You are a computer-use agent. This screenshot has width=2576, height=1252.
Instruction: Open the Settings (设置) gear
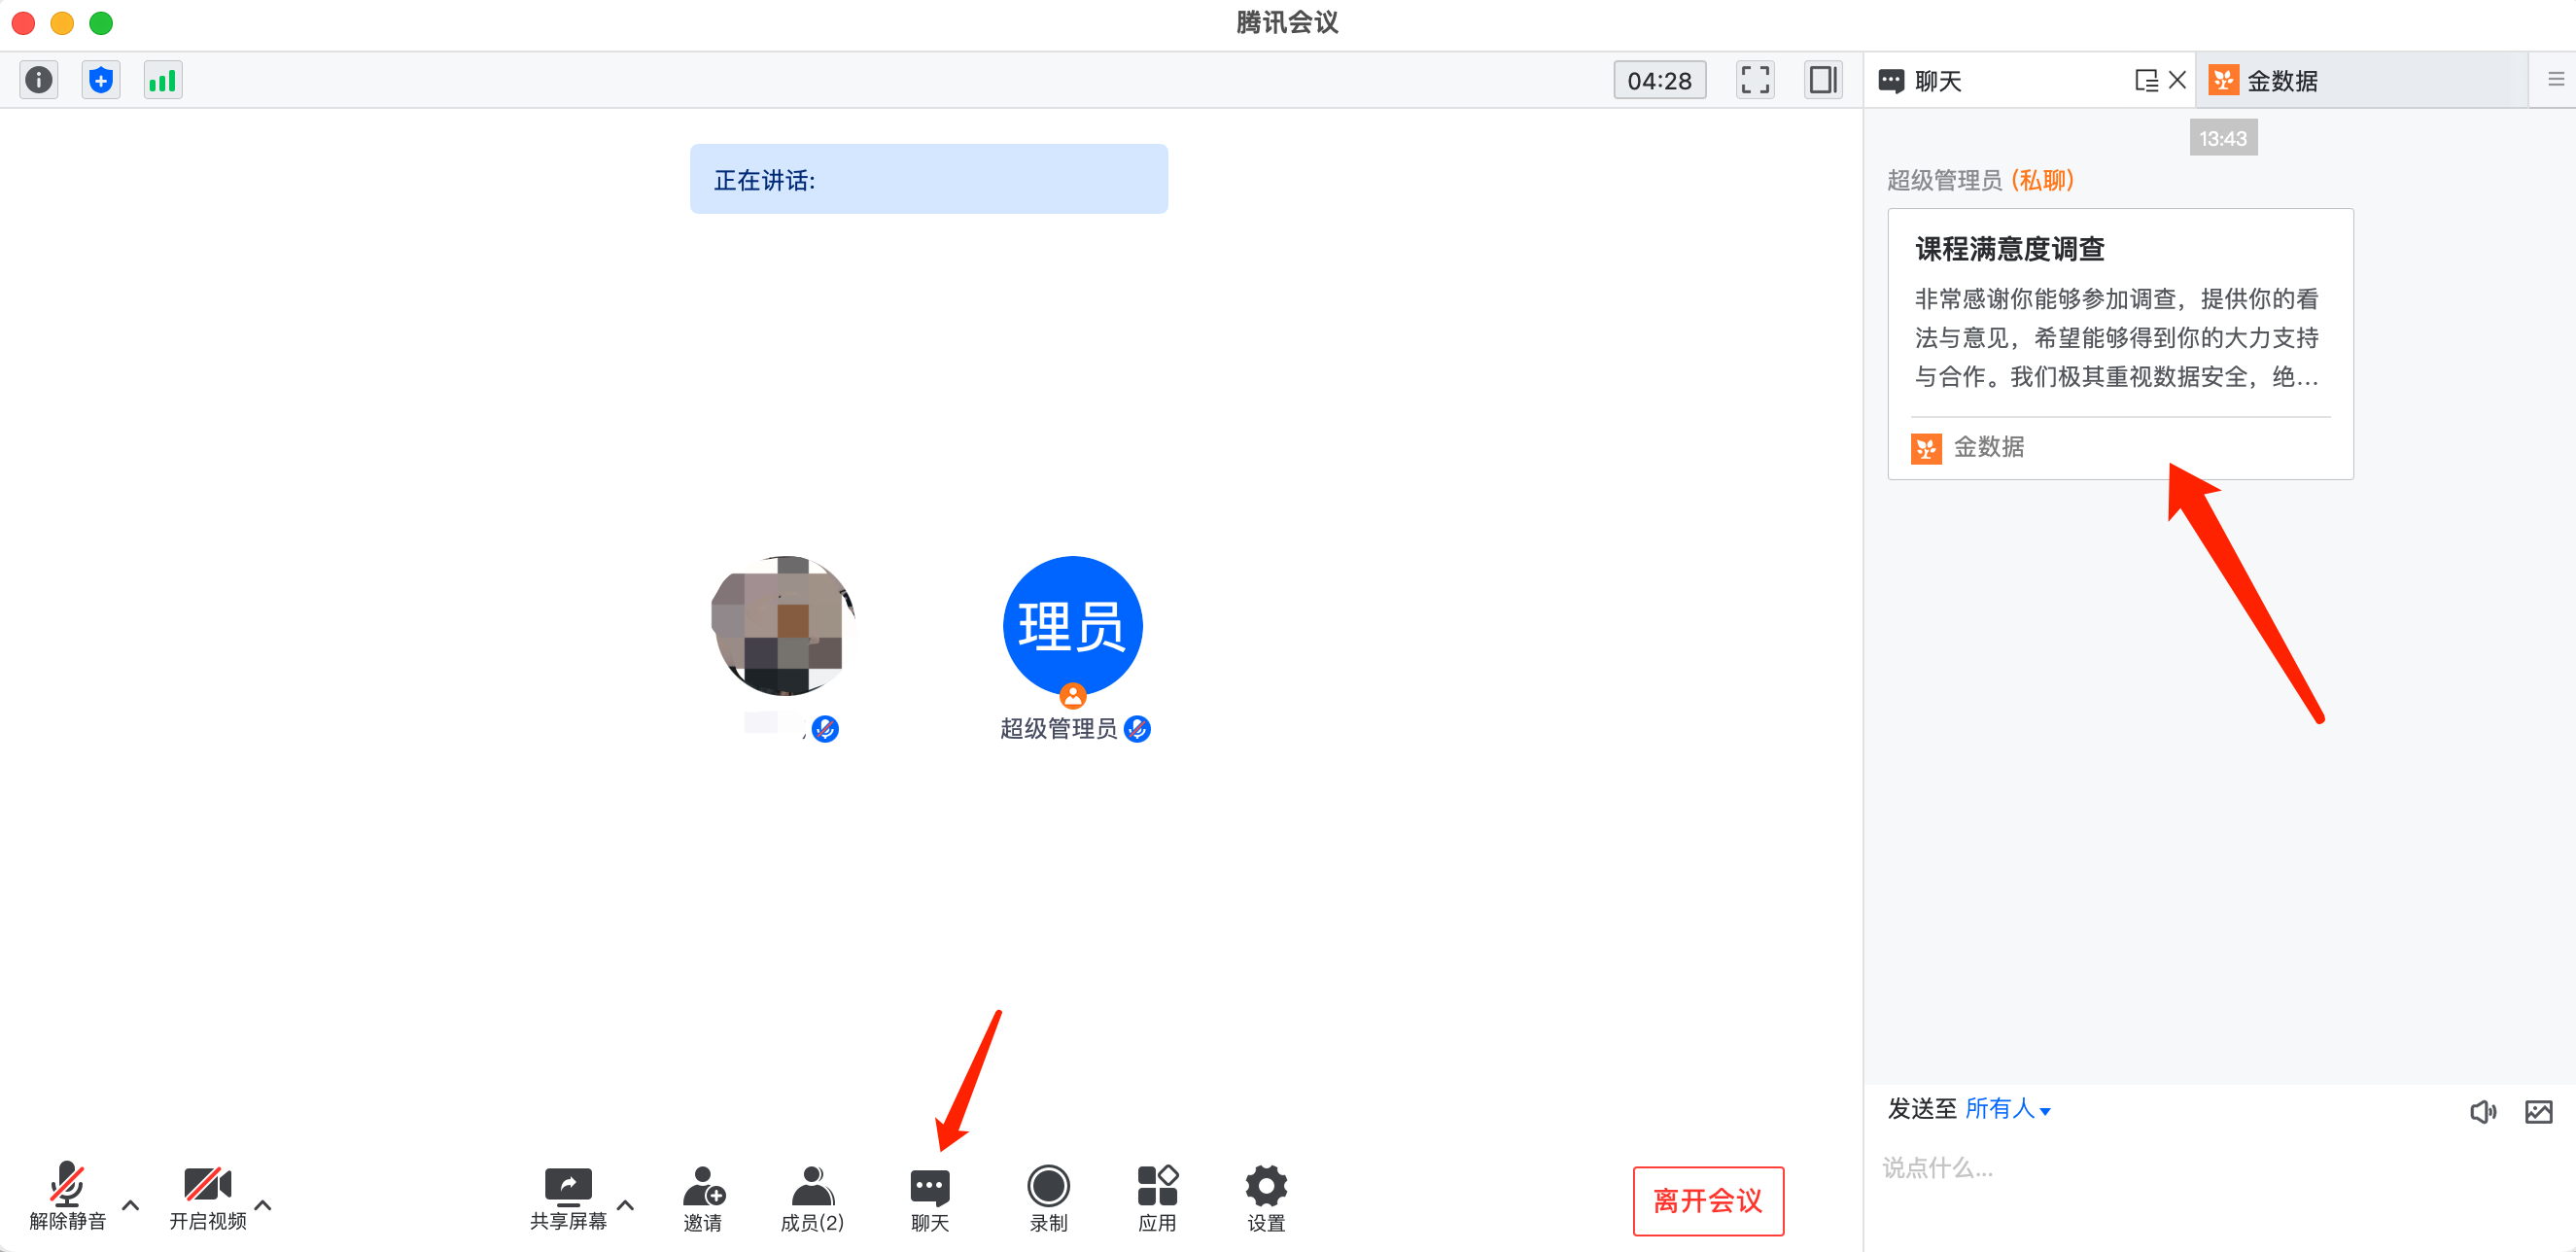(1265, 1197)
